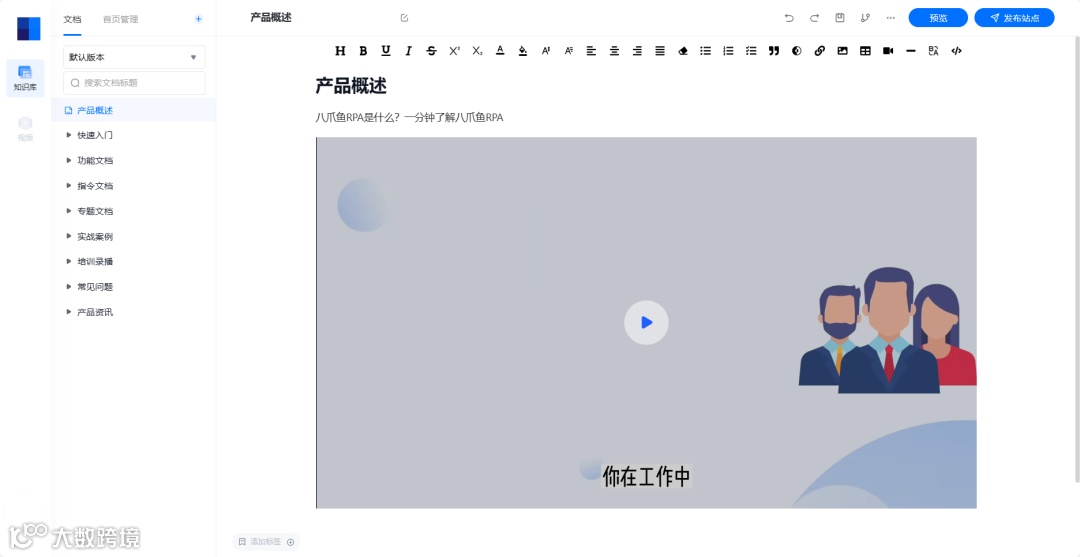Click the vertical page scrollbar

click(1077, 258)
